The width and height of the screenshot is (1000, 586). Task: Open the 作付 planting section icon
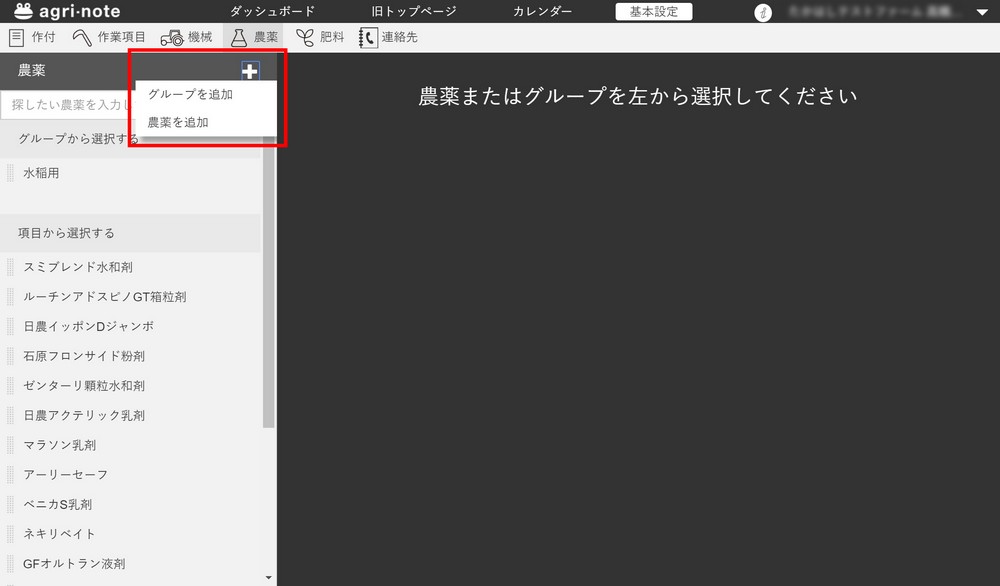coord(16,37)
